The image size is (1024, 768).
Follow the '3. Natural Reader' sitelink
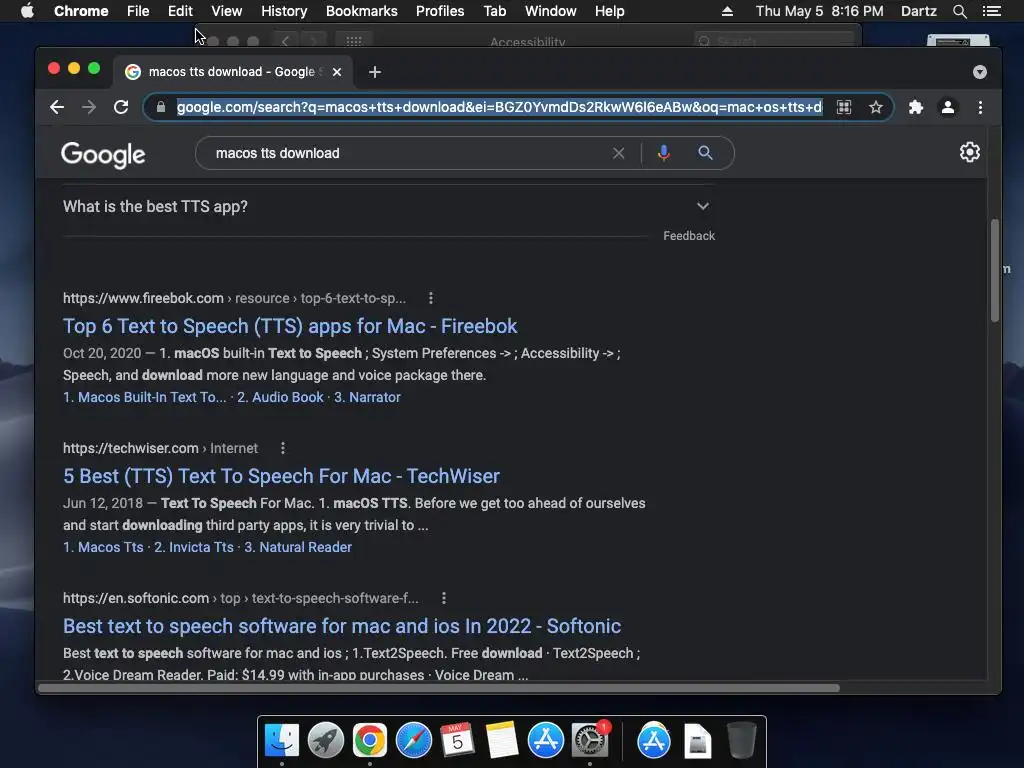tap(298, 547)
